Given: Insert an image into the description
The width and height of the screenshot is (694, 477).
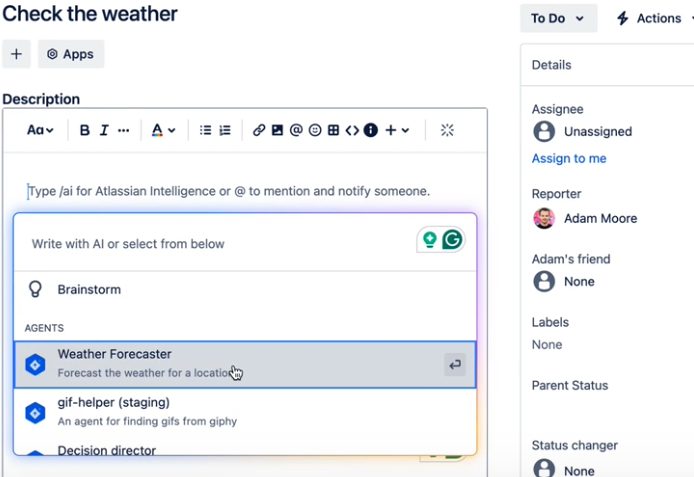Looking at the screenshot, I should click(277, 130).
